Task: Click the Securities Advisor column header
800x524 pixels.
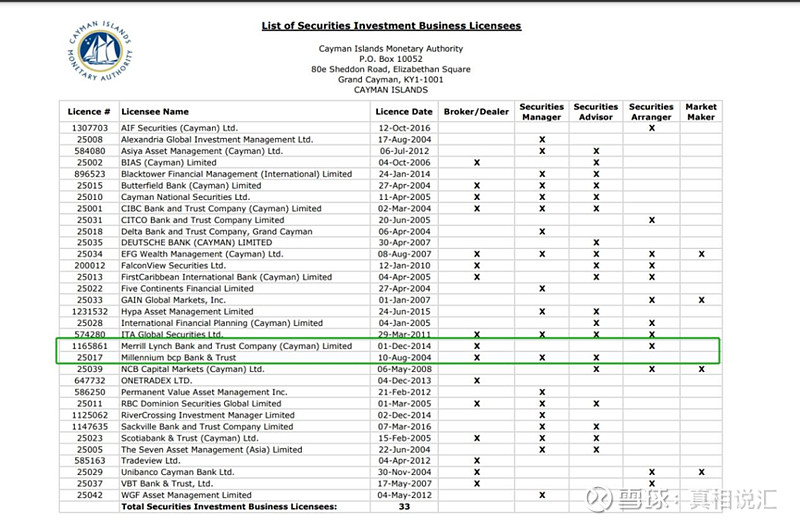Action: pos(595,112)
